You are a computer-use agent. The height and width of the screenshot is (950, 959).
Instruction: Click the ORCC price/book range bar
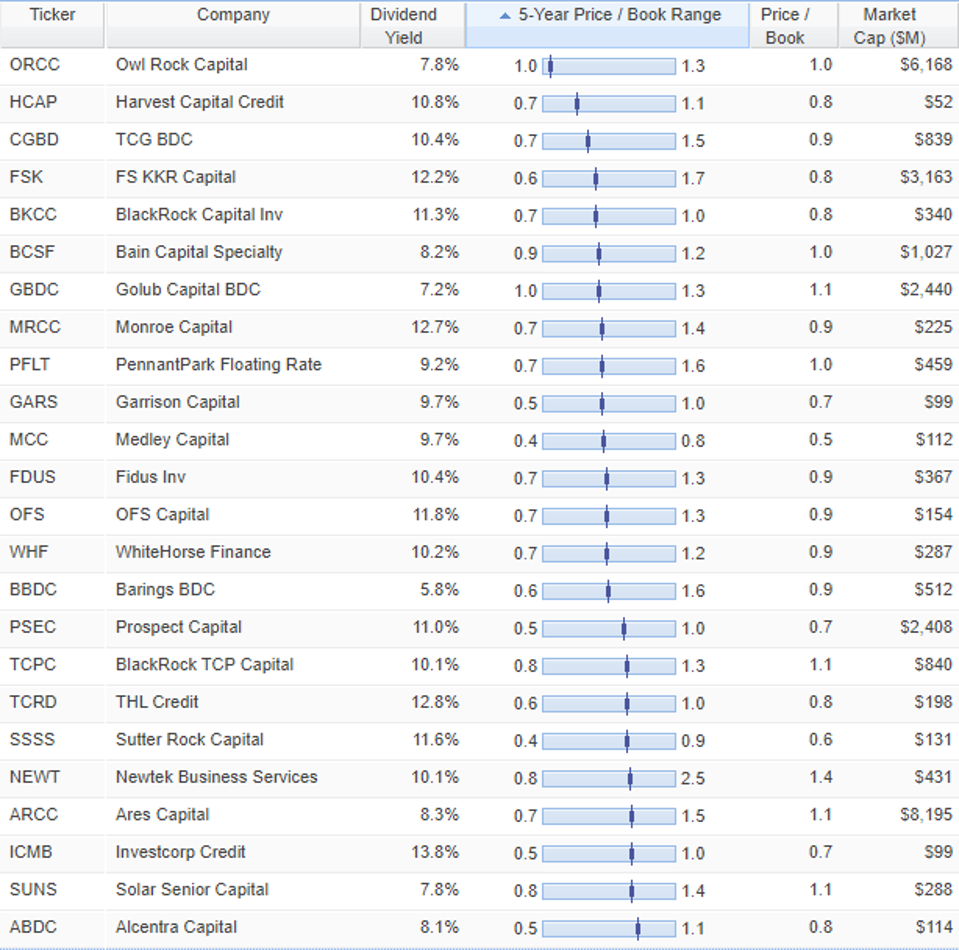(x=609, y=66)
